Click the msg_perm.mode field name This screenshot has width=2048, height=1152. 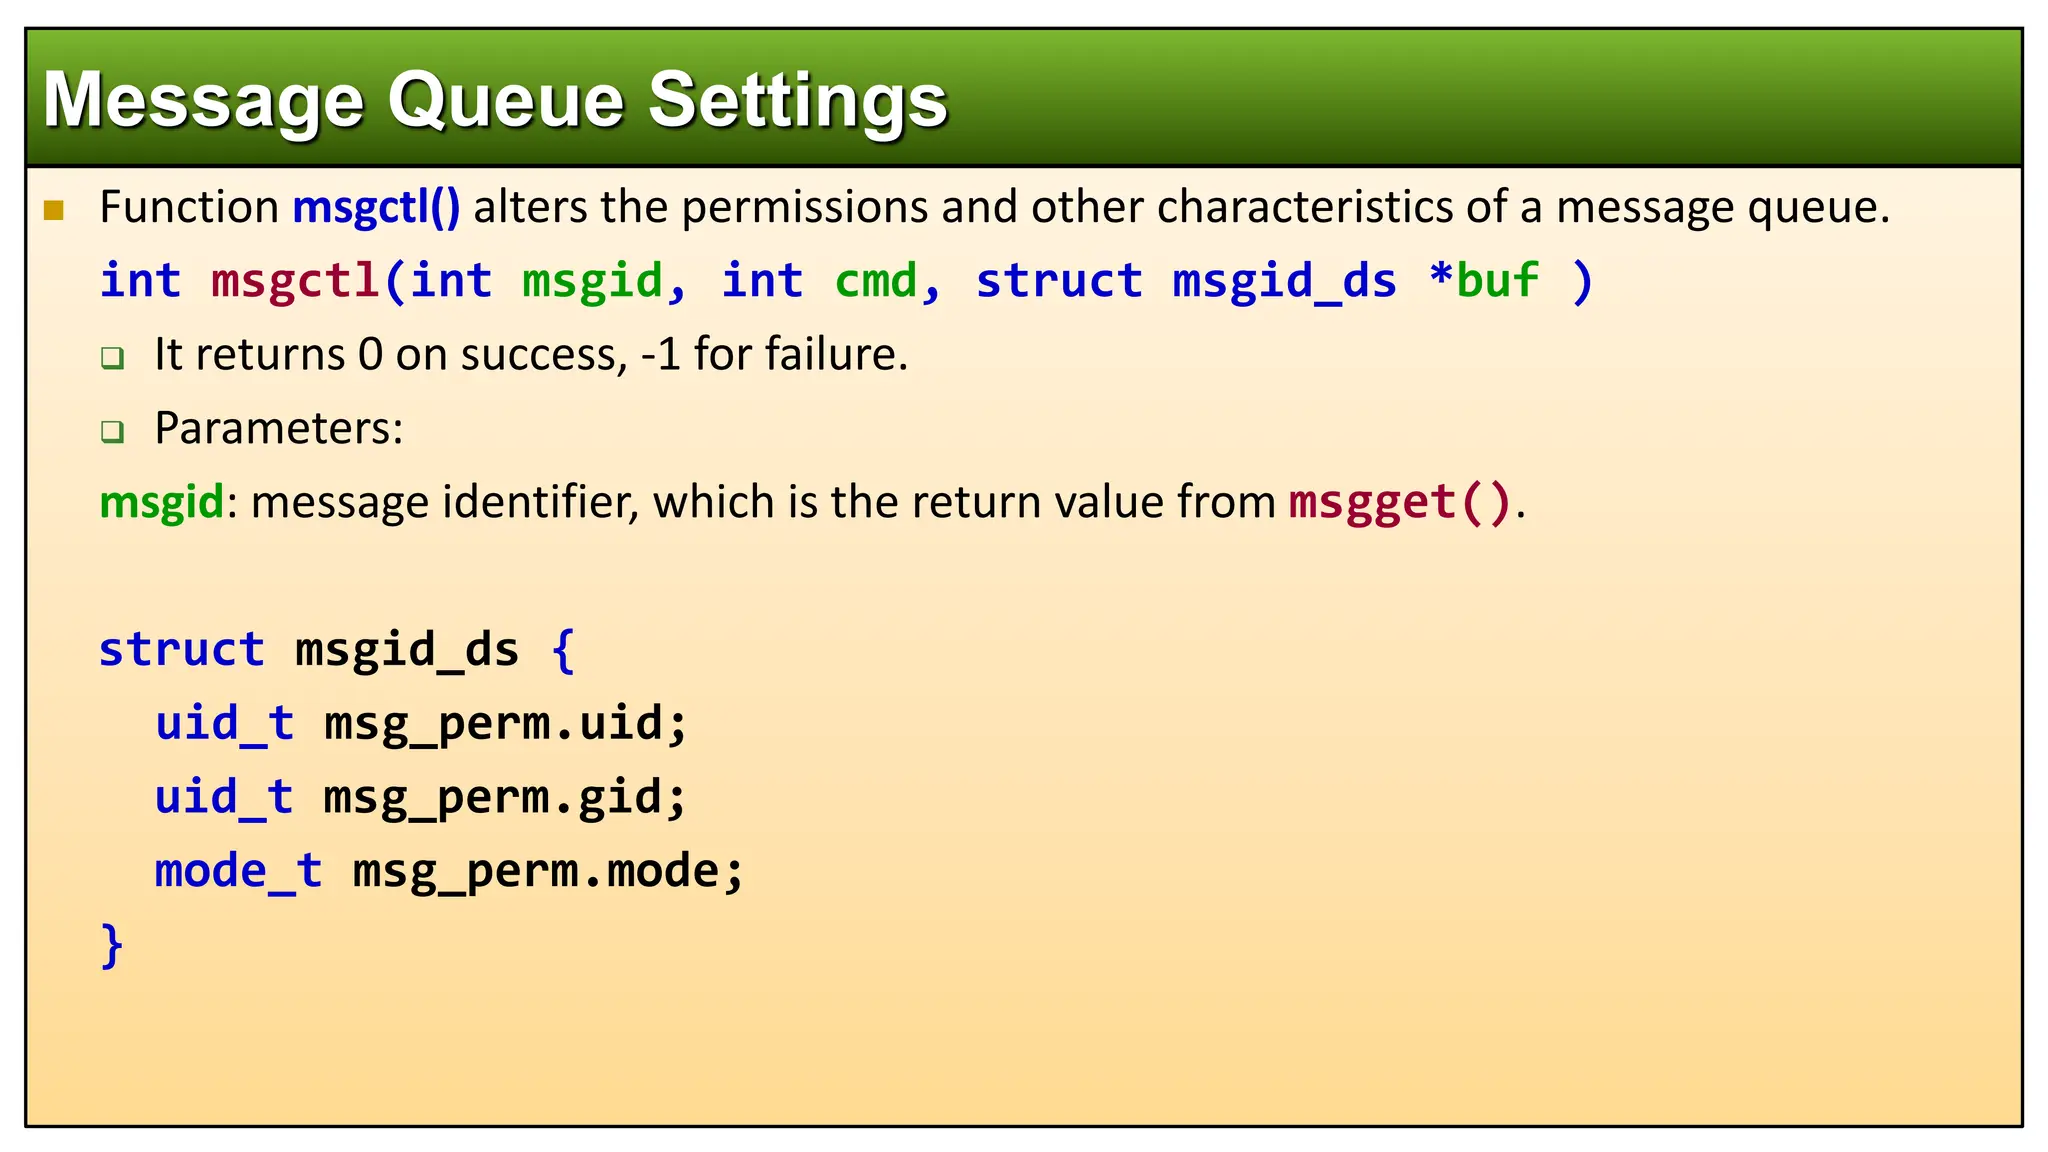(534, 872)
